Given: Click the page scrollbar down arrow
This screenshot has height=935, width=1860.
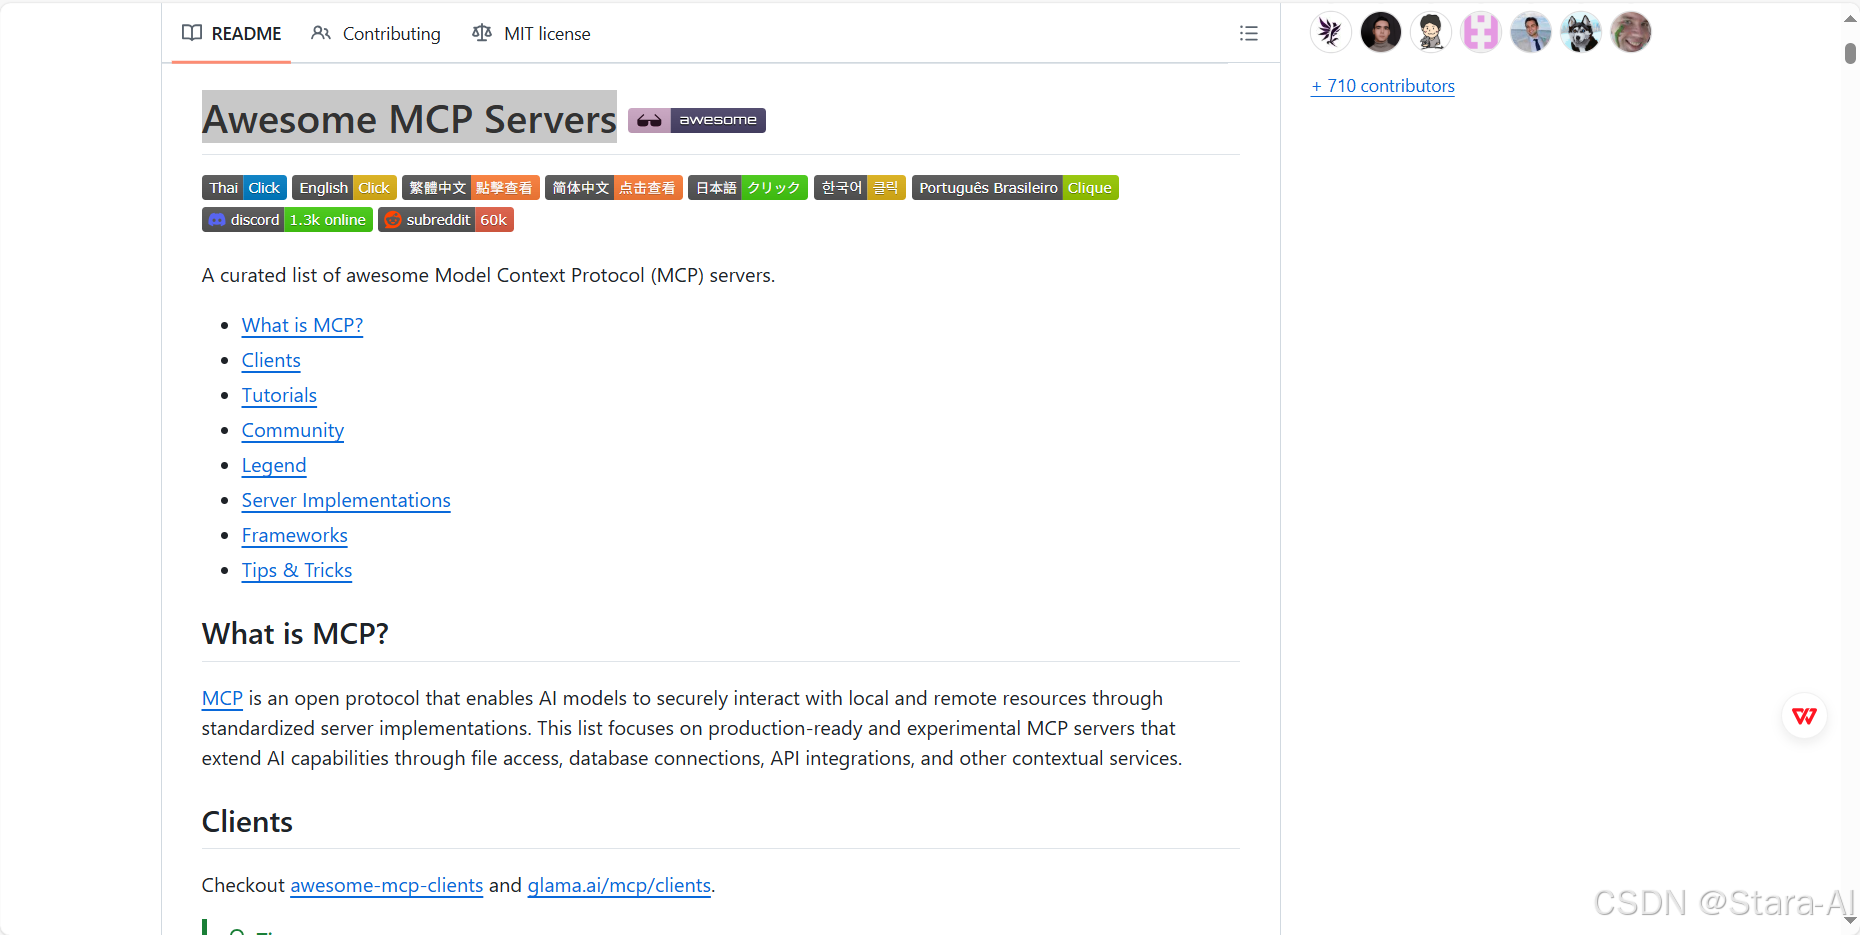Looking at the screenshot, I should (1850, 920).
